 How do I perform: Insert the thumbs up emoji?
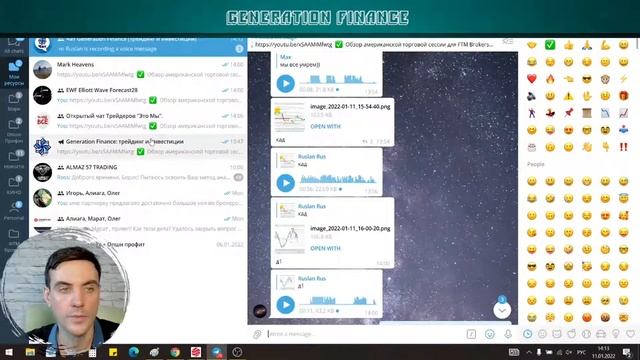(x=568, y=45)
